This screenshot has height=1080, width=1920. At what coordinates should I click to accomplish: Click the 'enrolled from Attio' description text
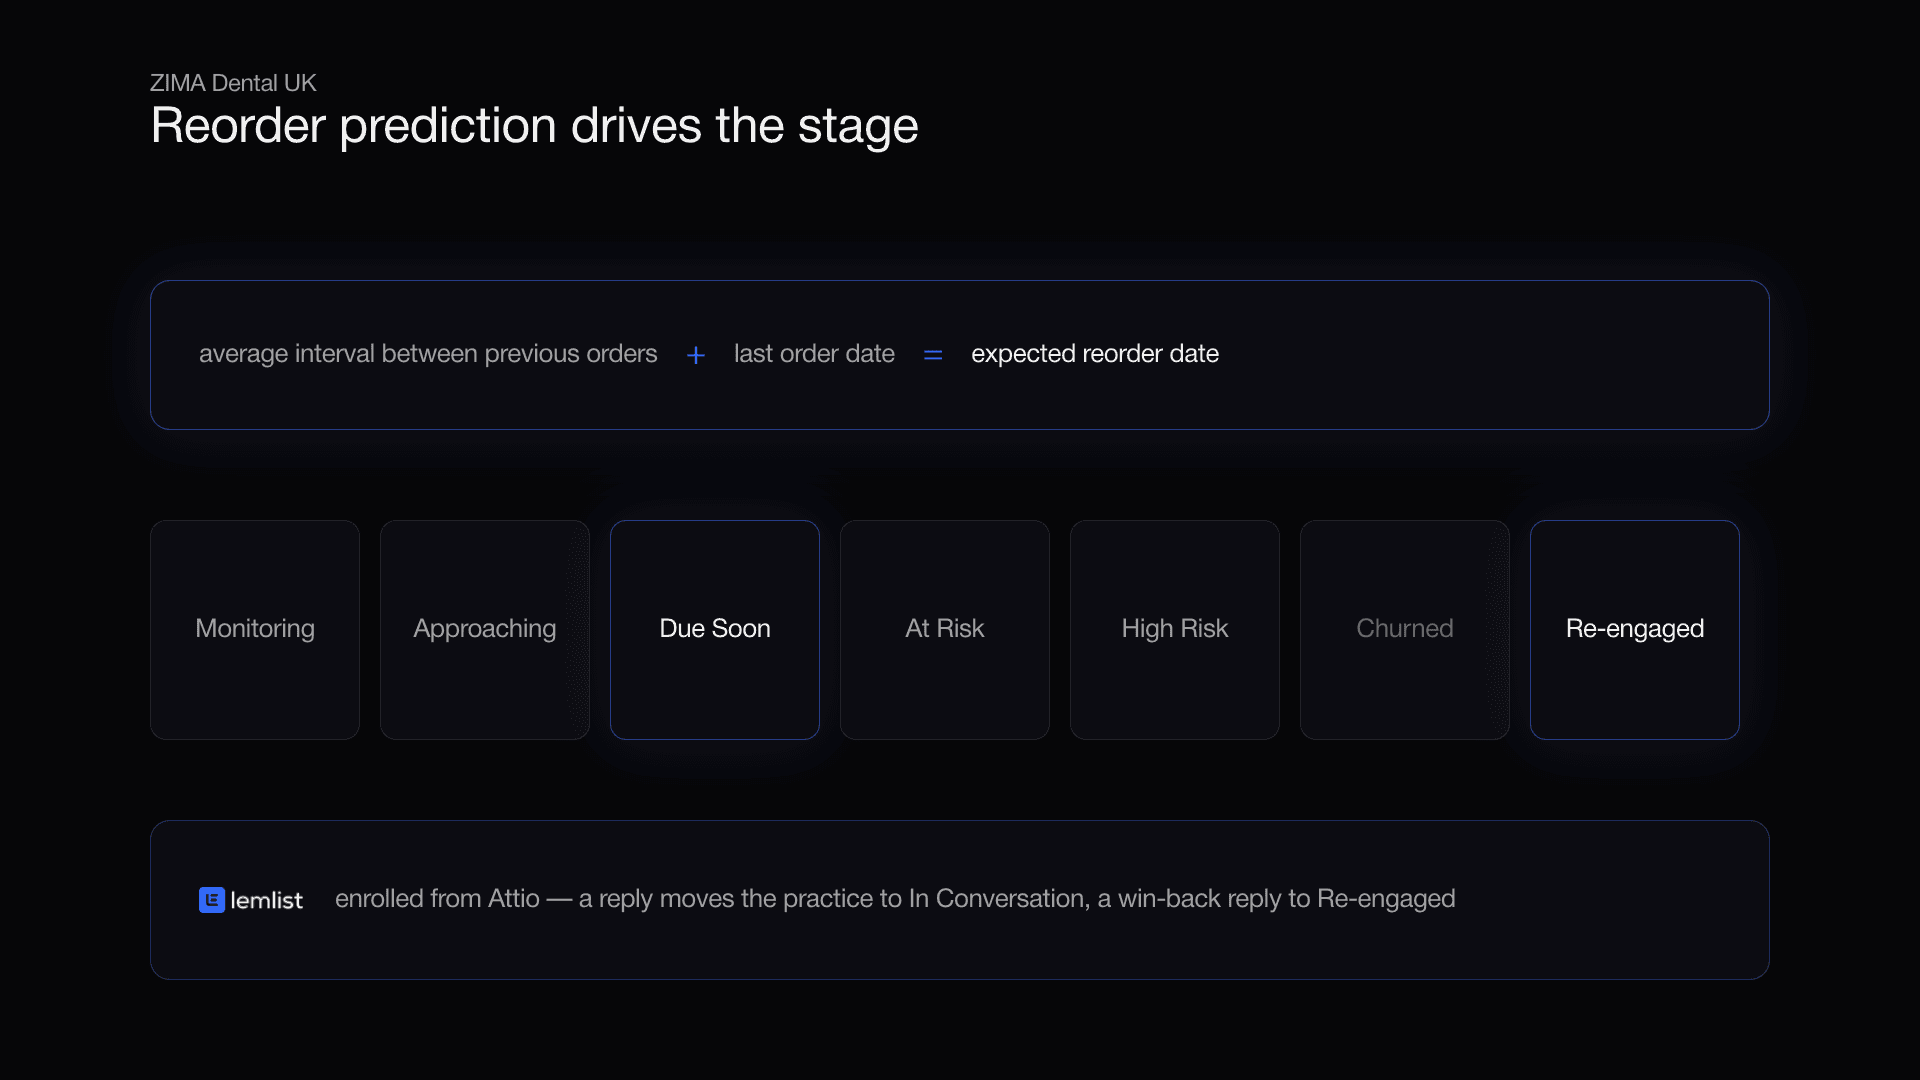(x=437, y=899)
